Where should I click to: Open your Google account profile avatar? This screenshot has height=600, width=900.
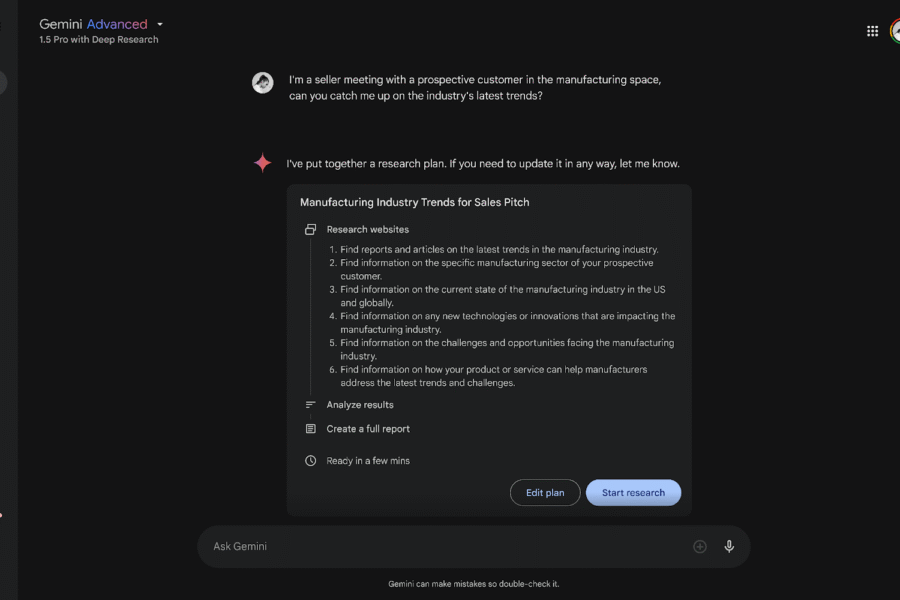897,30
